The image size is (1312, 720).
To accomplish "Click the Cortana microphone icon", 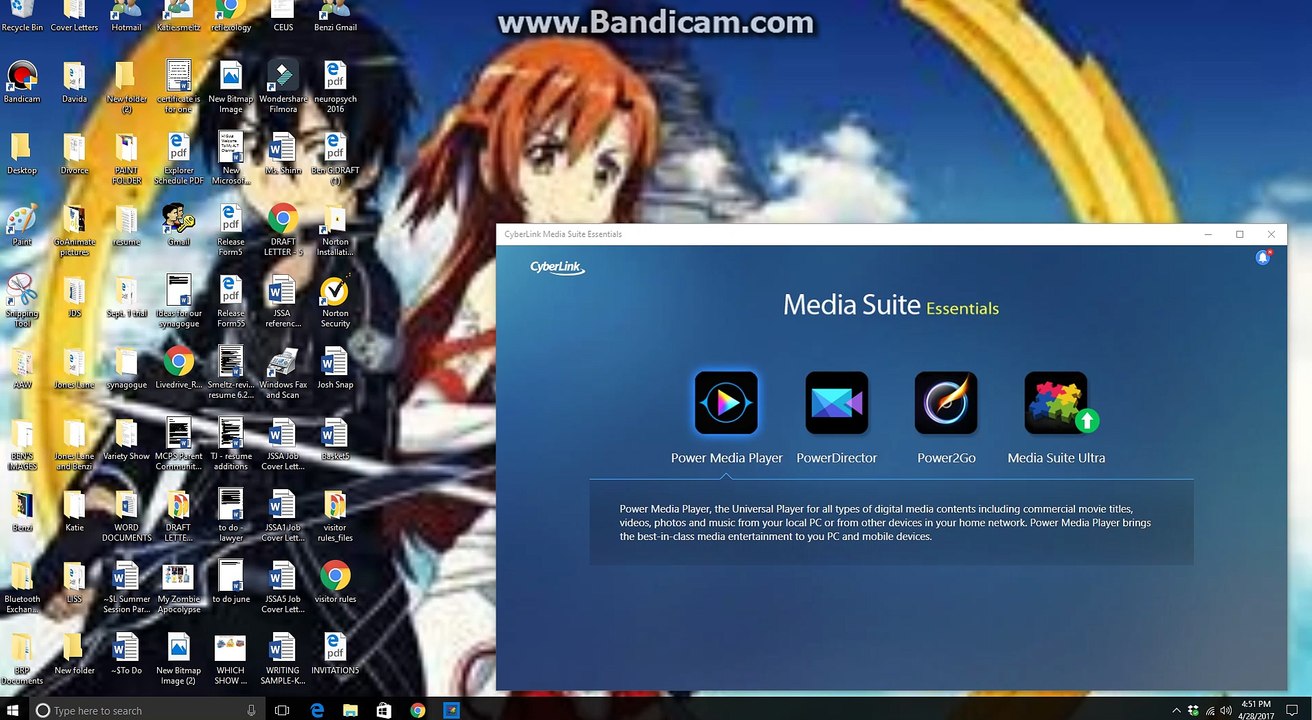I will (252, 710).
